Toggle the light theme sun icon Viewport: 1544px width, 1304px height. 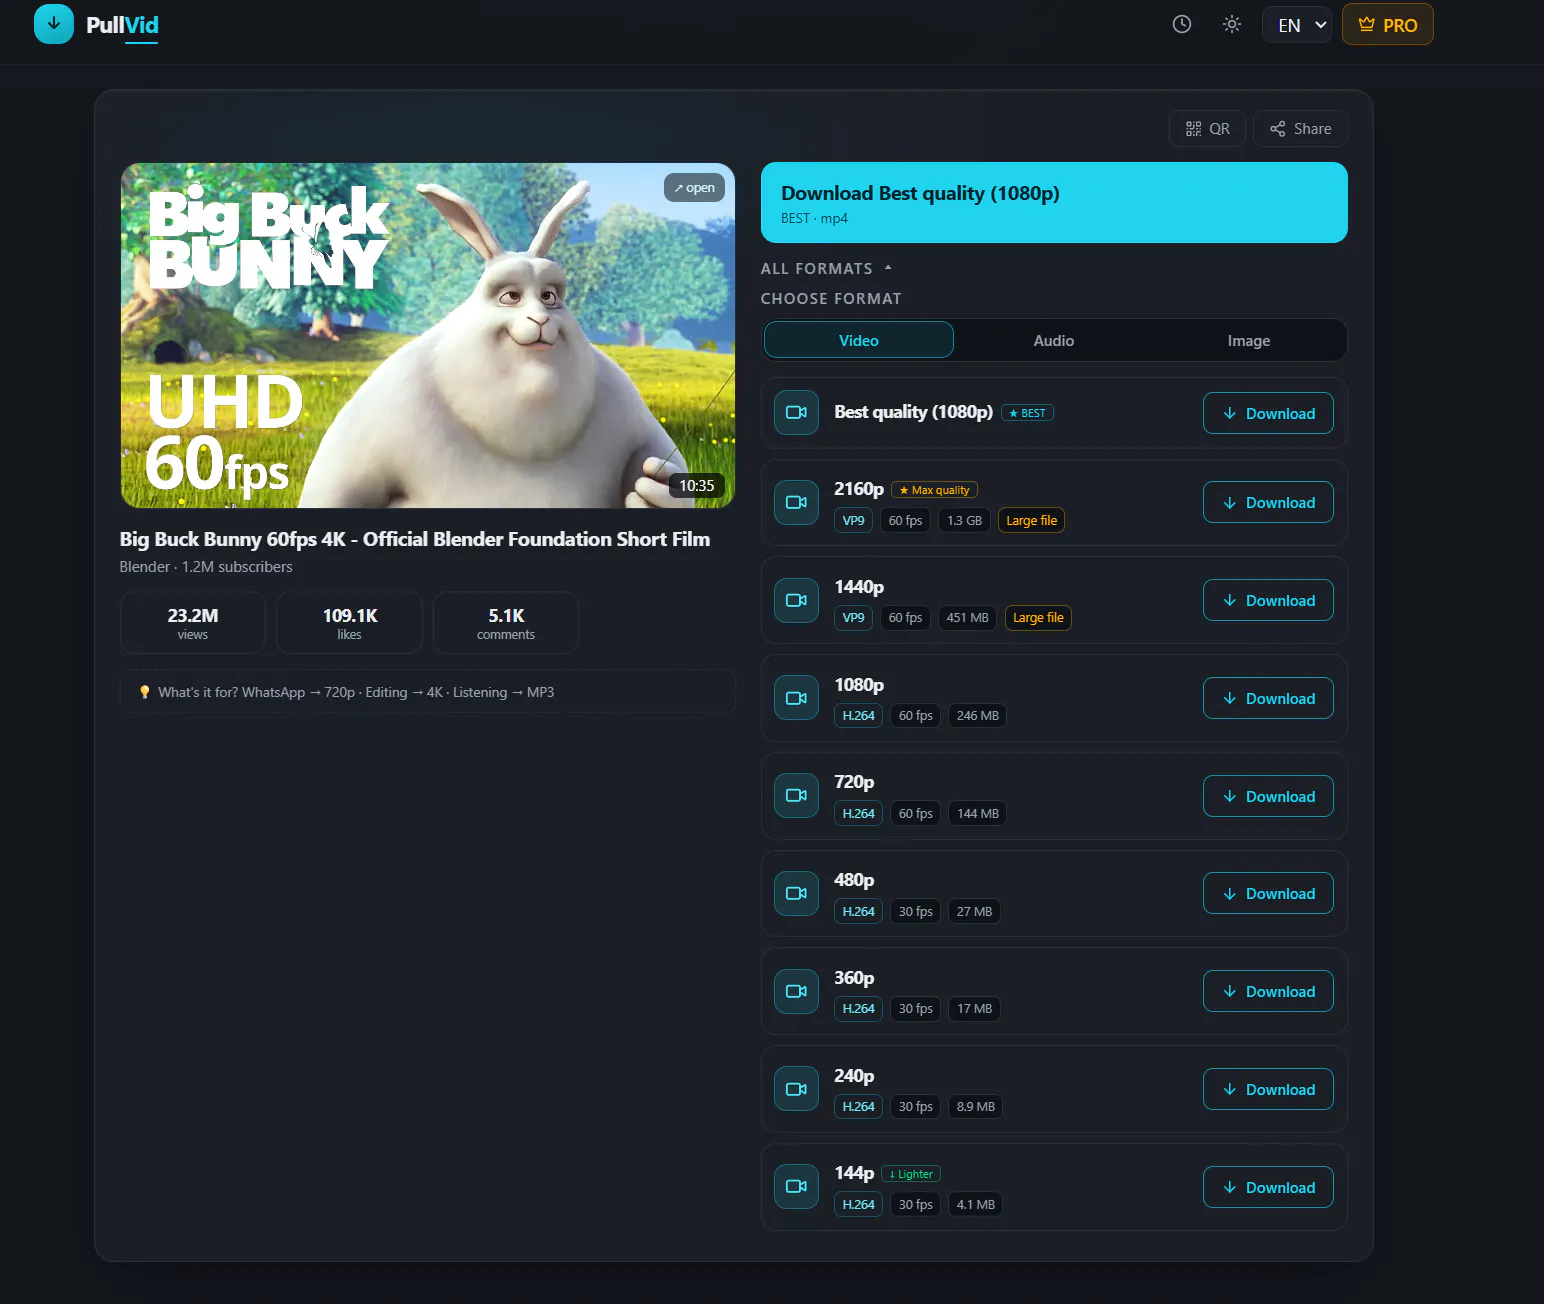click(x=1232, y=25)
